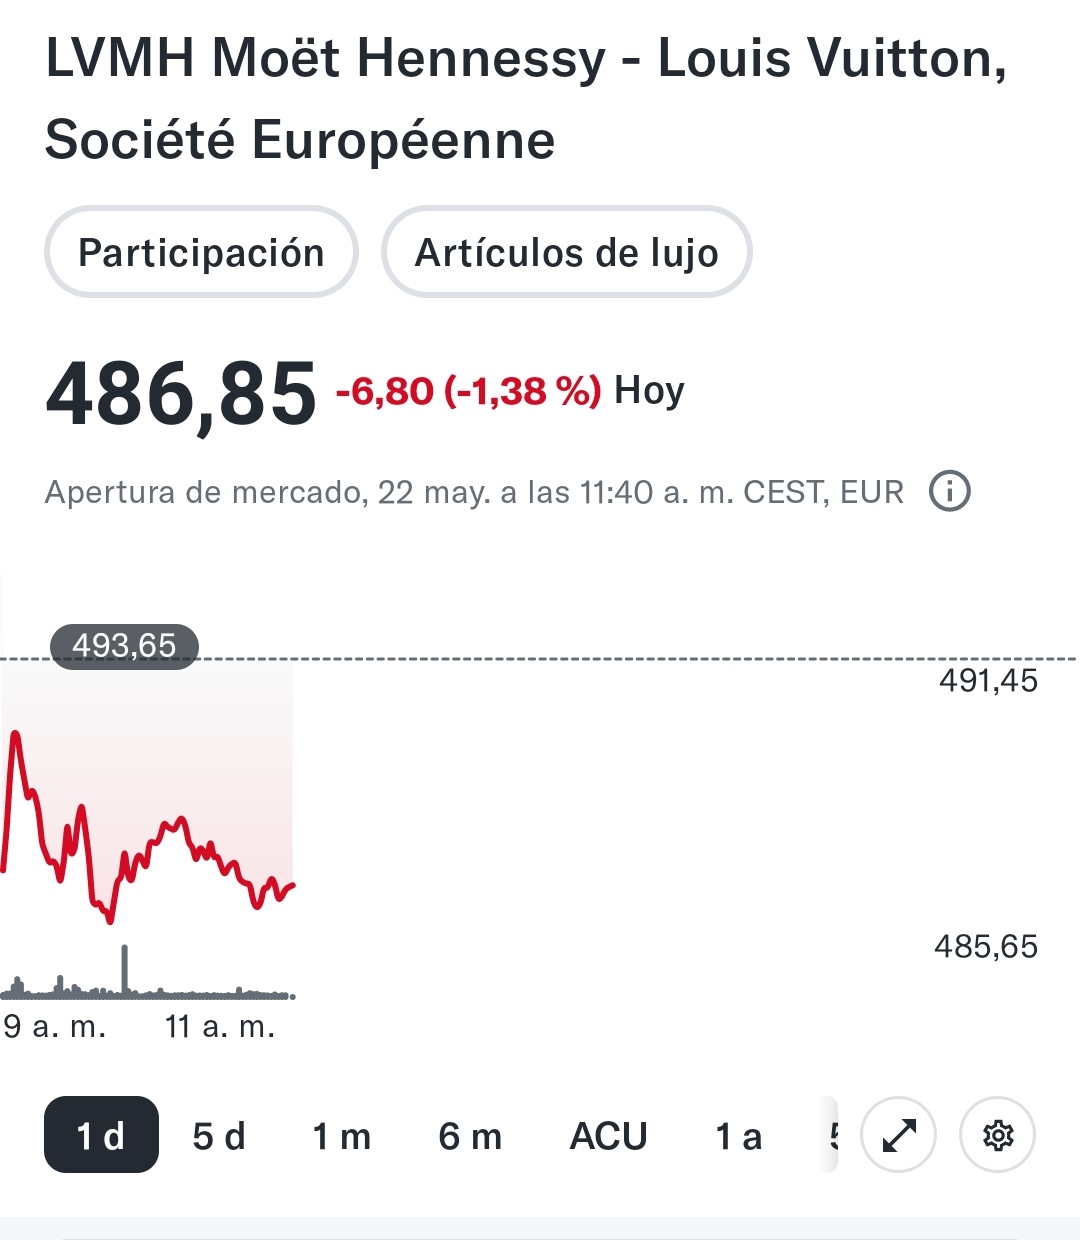This screenshot has width=1080, height=1240.
Task: Tap the tall volume bar spike
Action: pos(124,968)
